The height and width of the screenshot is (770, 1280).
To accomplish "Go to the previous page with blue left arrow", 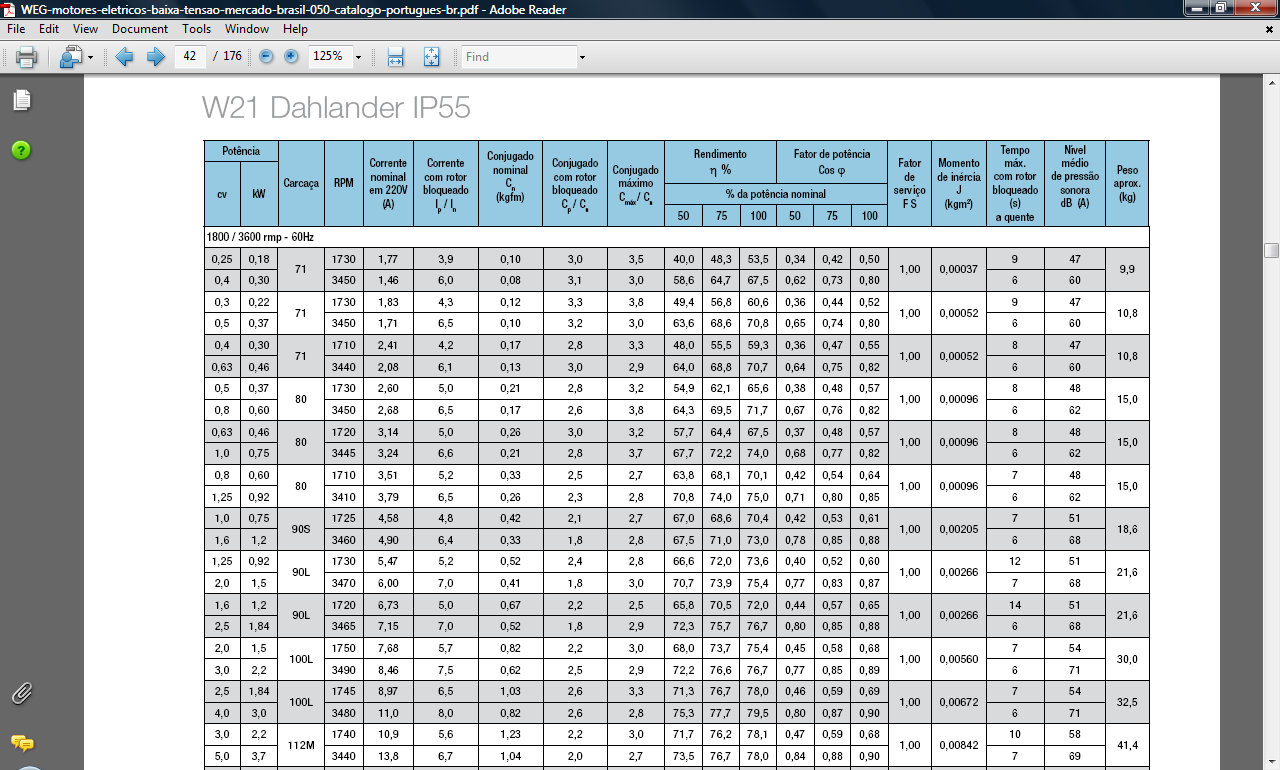I will pos(125,57).
